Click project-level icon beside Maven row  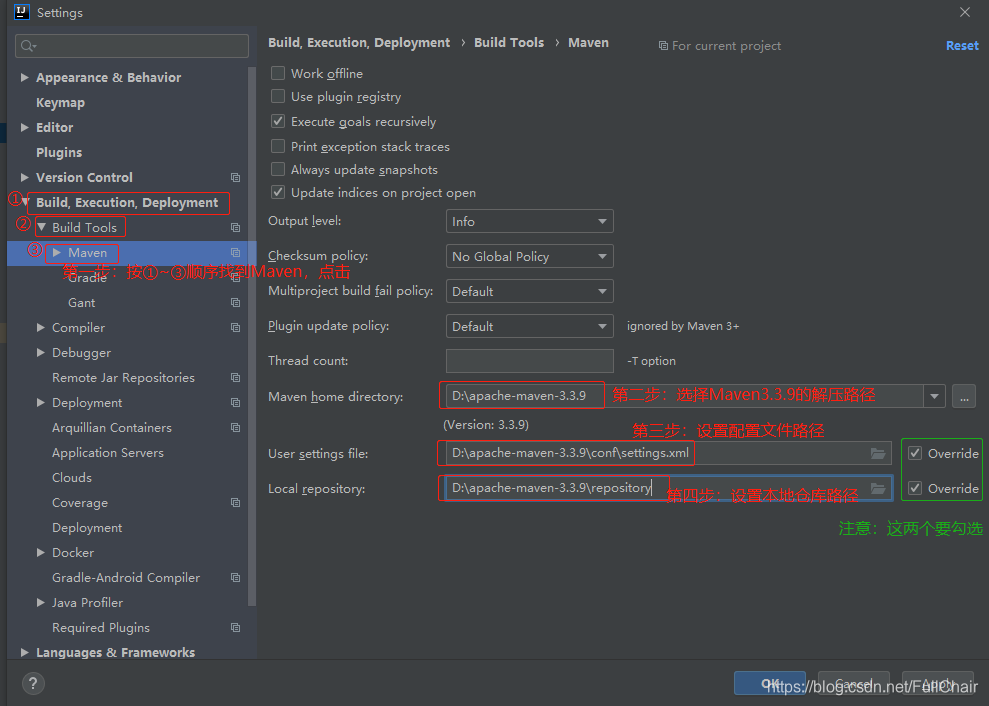235,253
